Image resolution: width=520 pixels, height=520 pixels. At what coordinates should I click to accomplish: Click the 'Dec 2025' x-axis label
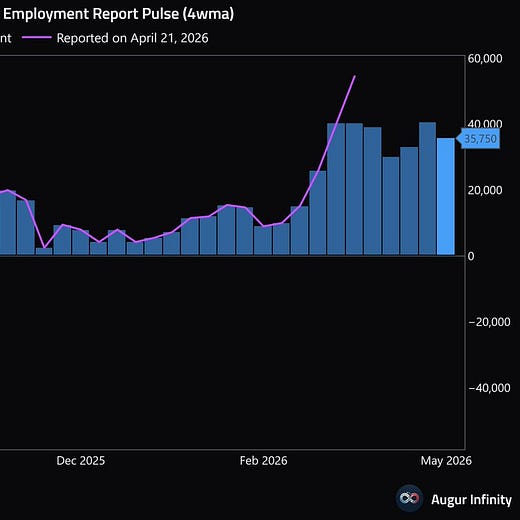click(x=81, y=461)
